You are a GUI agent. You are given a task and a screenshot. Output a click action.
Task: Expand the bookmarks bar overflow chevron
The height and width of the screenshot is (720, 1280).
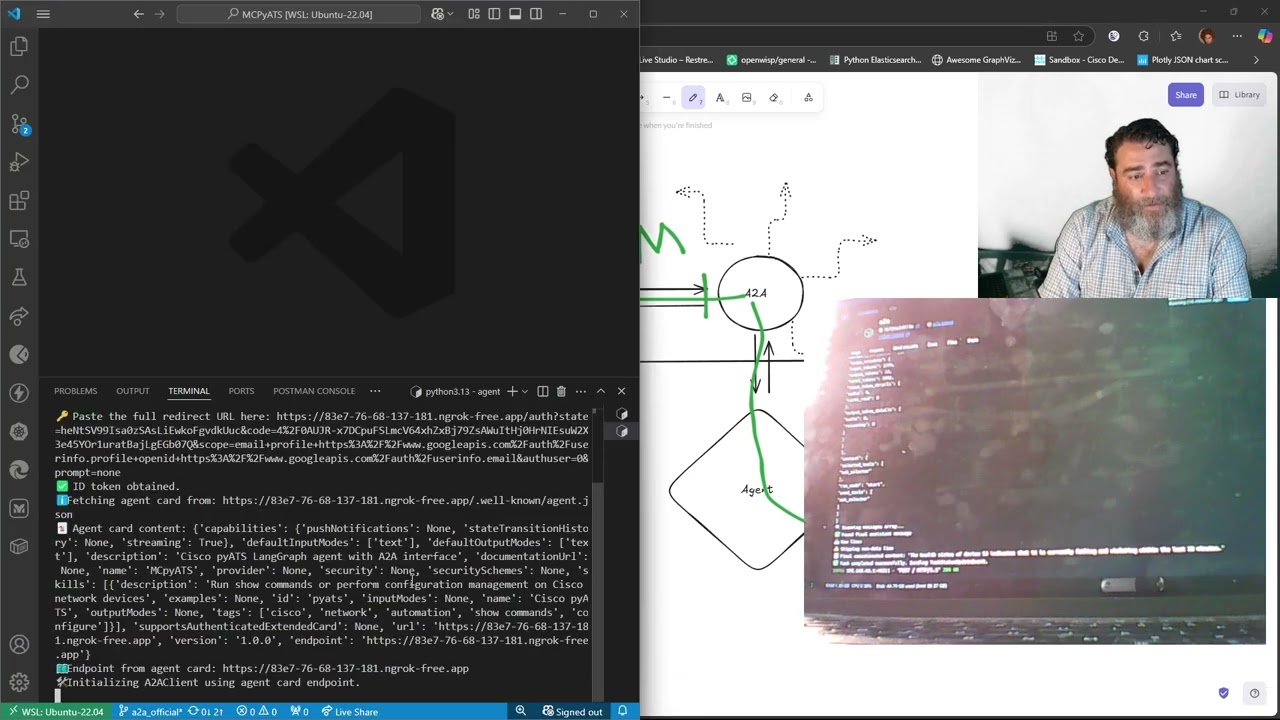(x=1258, y=60)
